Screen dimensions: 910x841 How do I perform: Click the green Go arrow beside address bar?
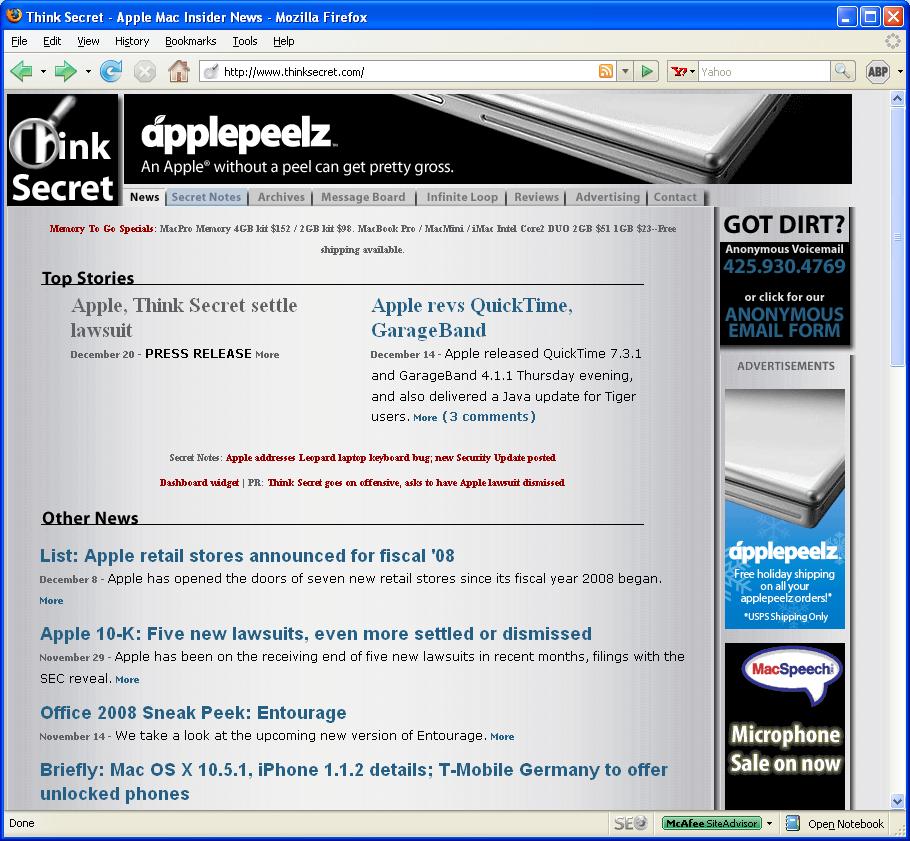[x=647, y=71]
